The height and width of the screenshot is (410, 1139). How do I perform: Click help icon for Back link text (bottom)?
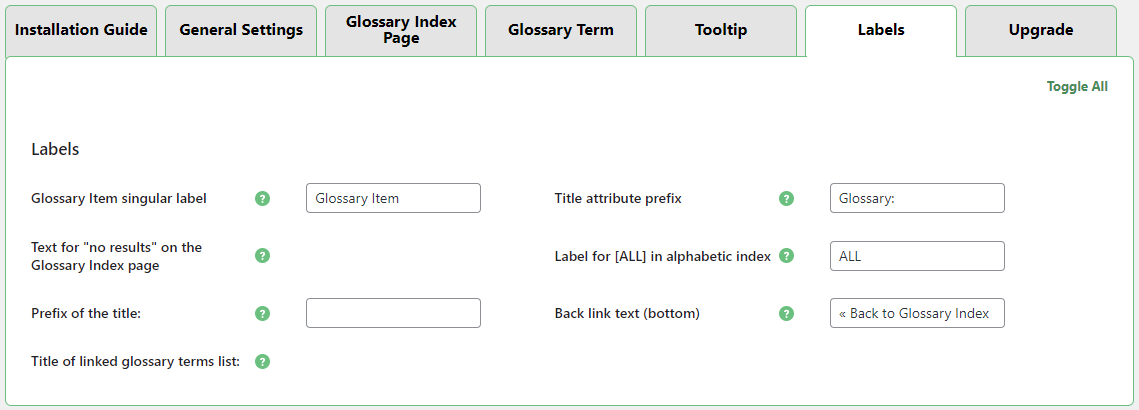[x=786, y=313]
